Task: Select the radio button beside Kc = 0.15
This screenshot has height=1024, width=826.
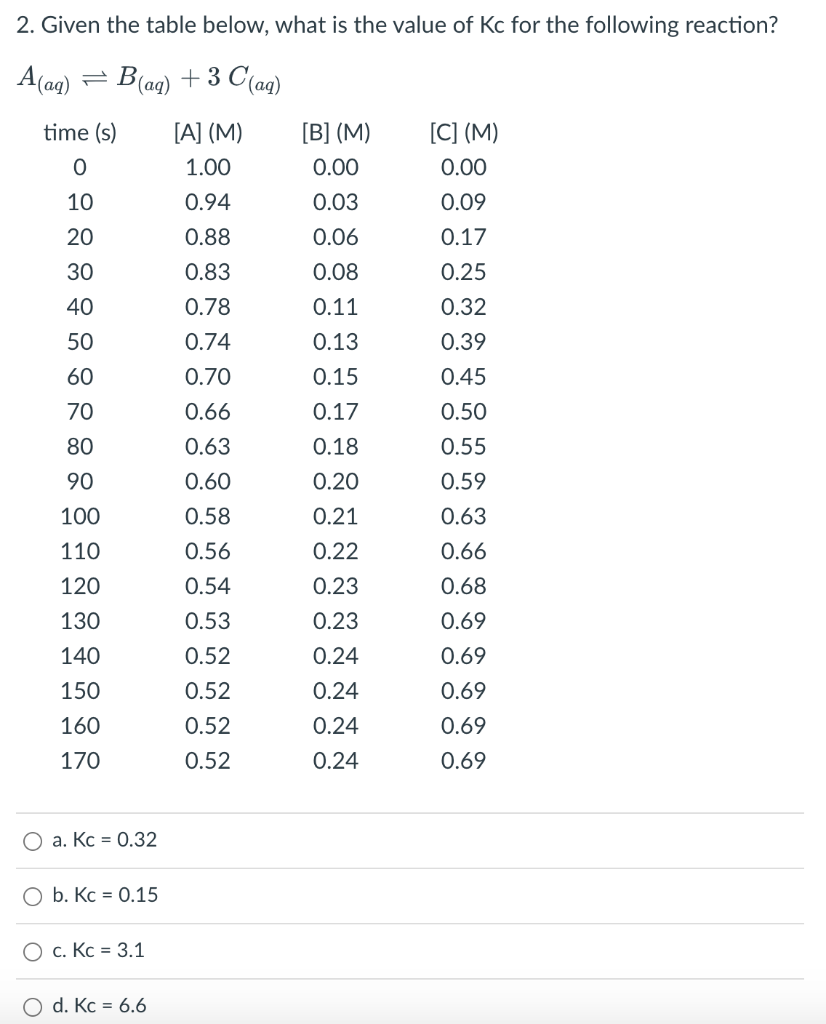Action: pos(31,896)
